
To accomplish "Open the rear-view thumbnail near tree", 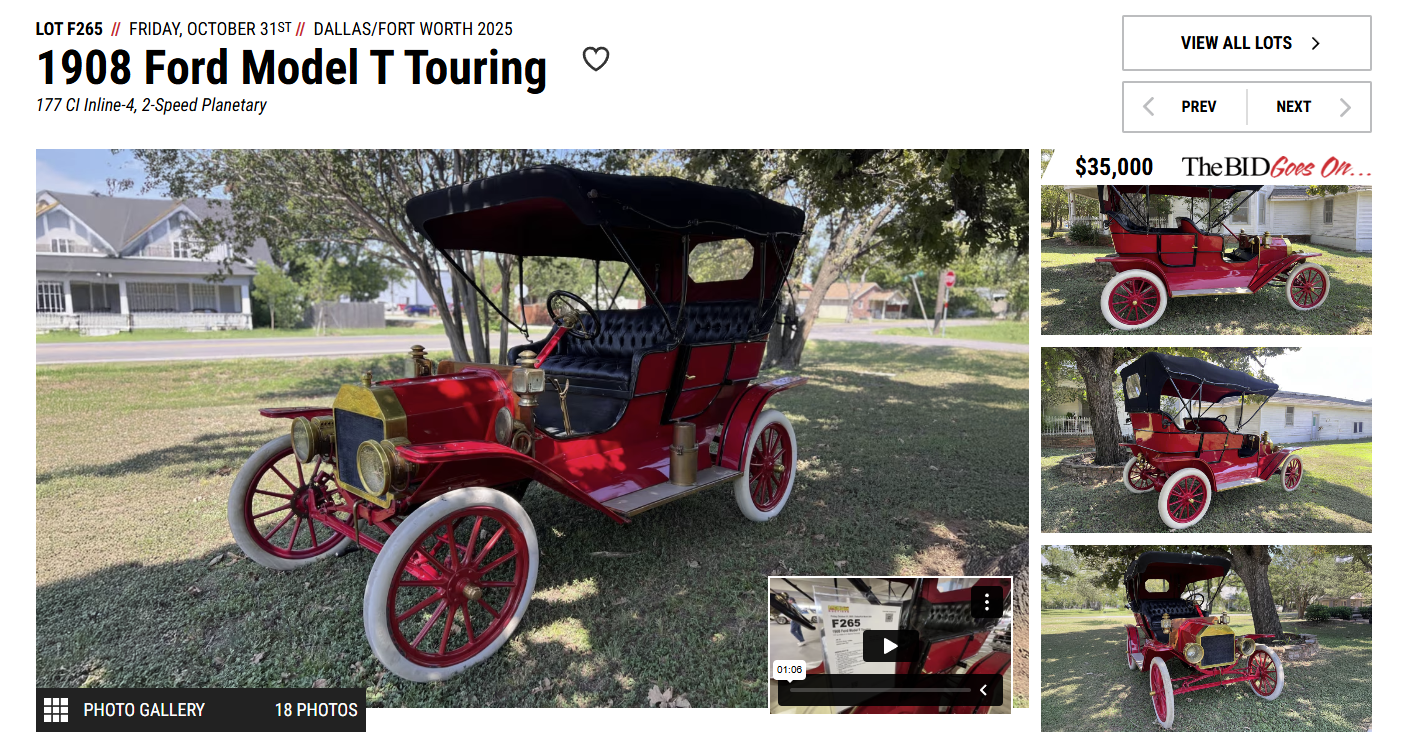I will pyautogui.click(x=1206, y=440).
